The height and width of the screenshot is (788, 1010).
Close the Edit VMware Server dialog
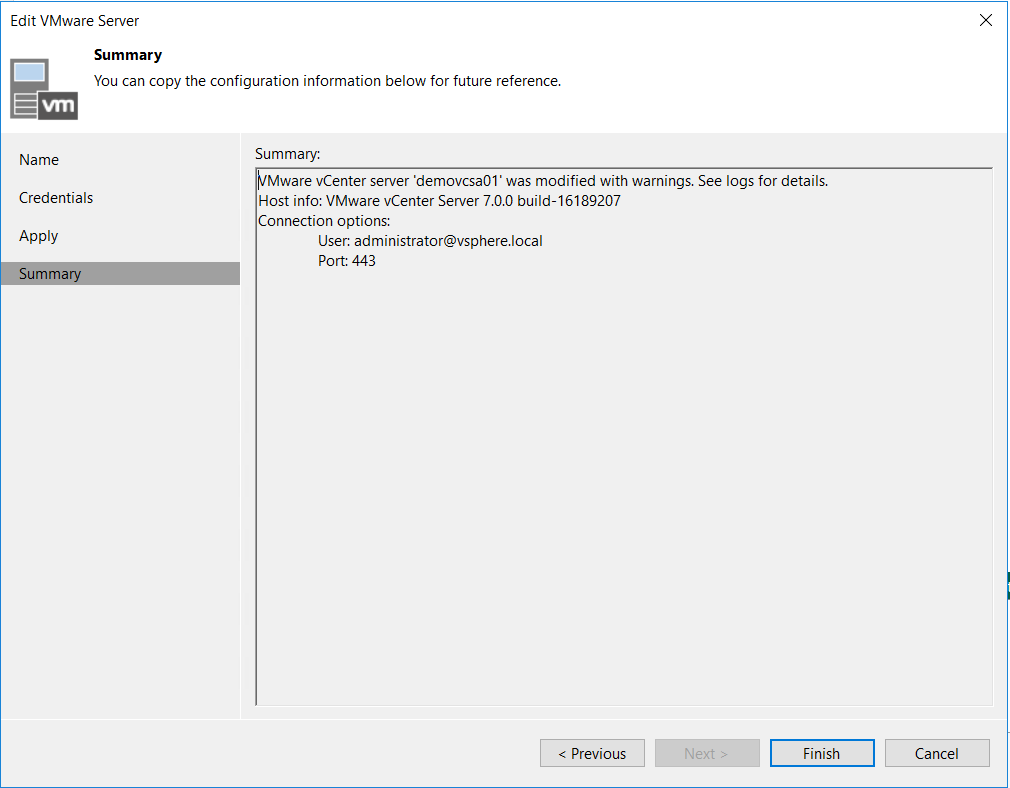click(986, 21)
